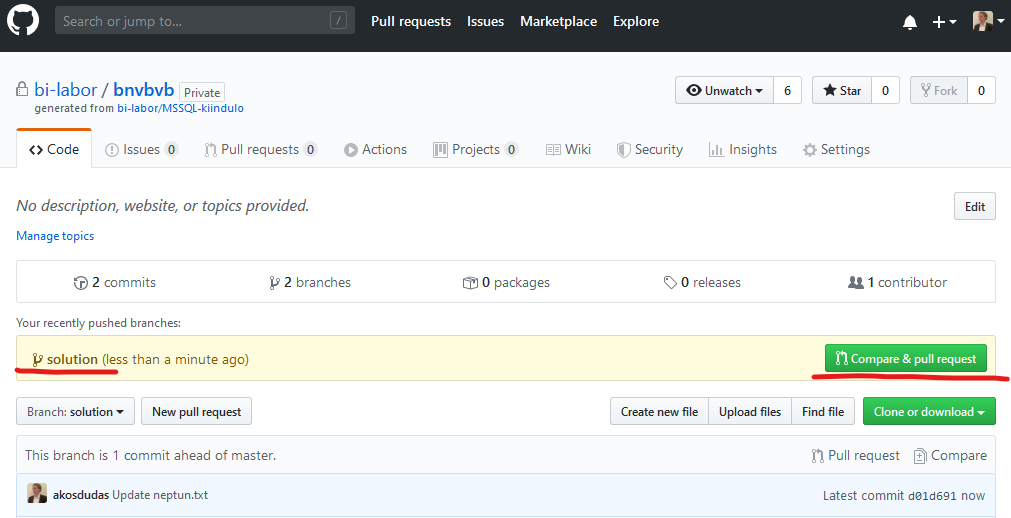The width and height of the screenshot is (1011, 518).
Task: Click Find file
Action: [x=823, y=412]
